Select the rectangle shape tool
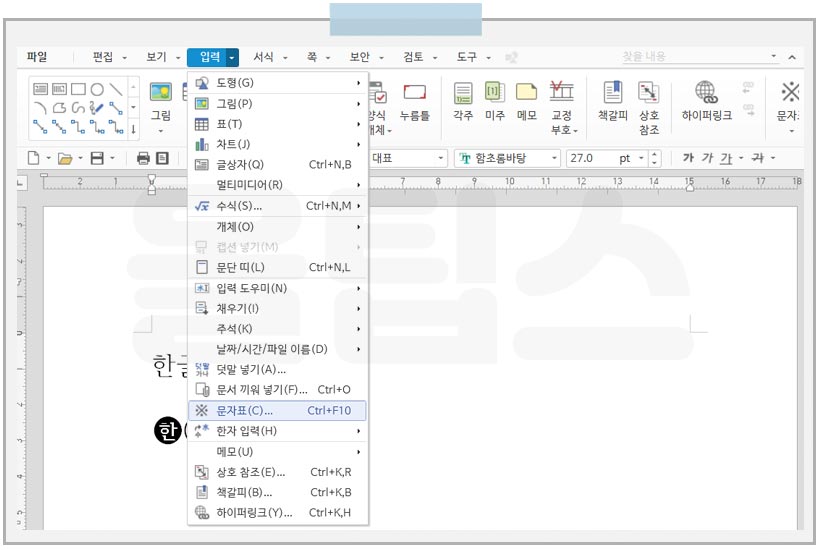This screenshot has height=550, width=820. click(78, 89)
